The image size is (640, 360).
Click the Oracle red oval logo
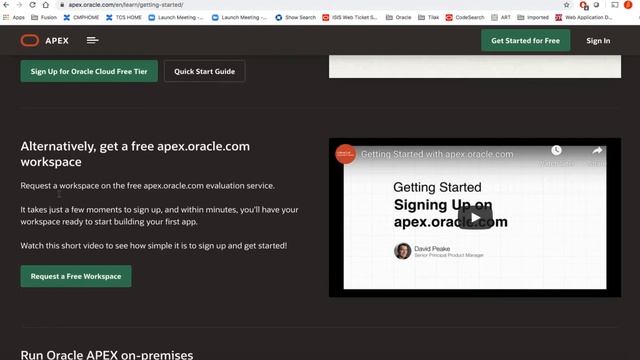pos(30,40)
